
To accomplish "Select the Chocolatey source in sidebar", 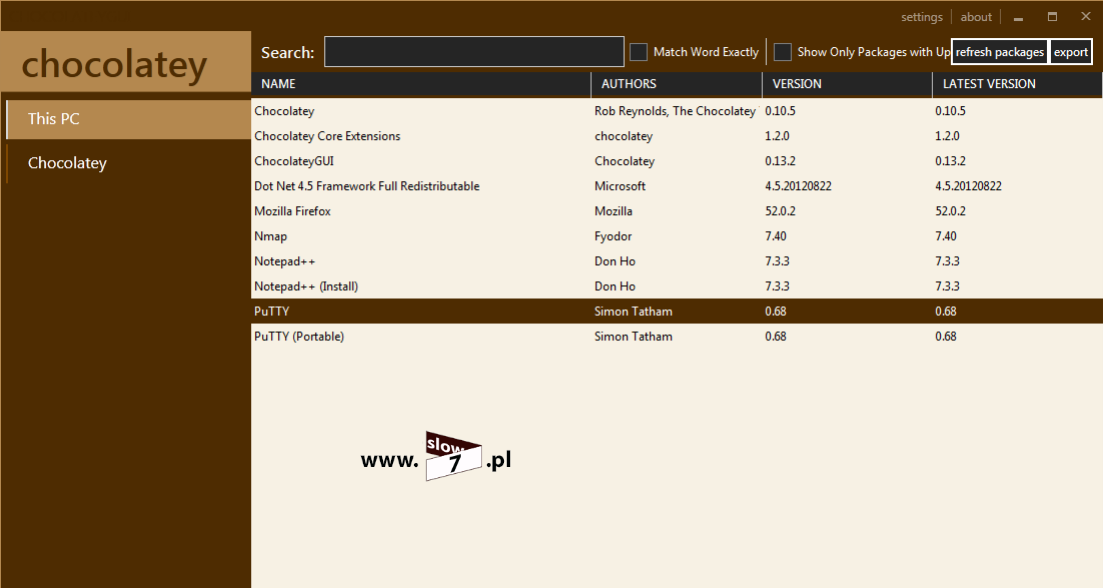I will click(x=128, y=163).
